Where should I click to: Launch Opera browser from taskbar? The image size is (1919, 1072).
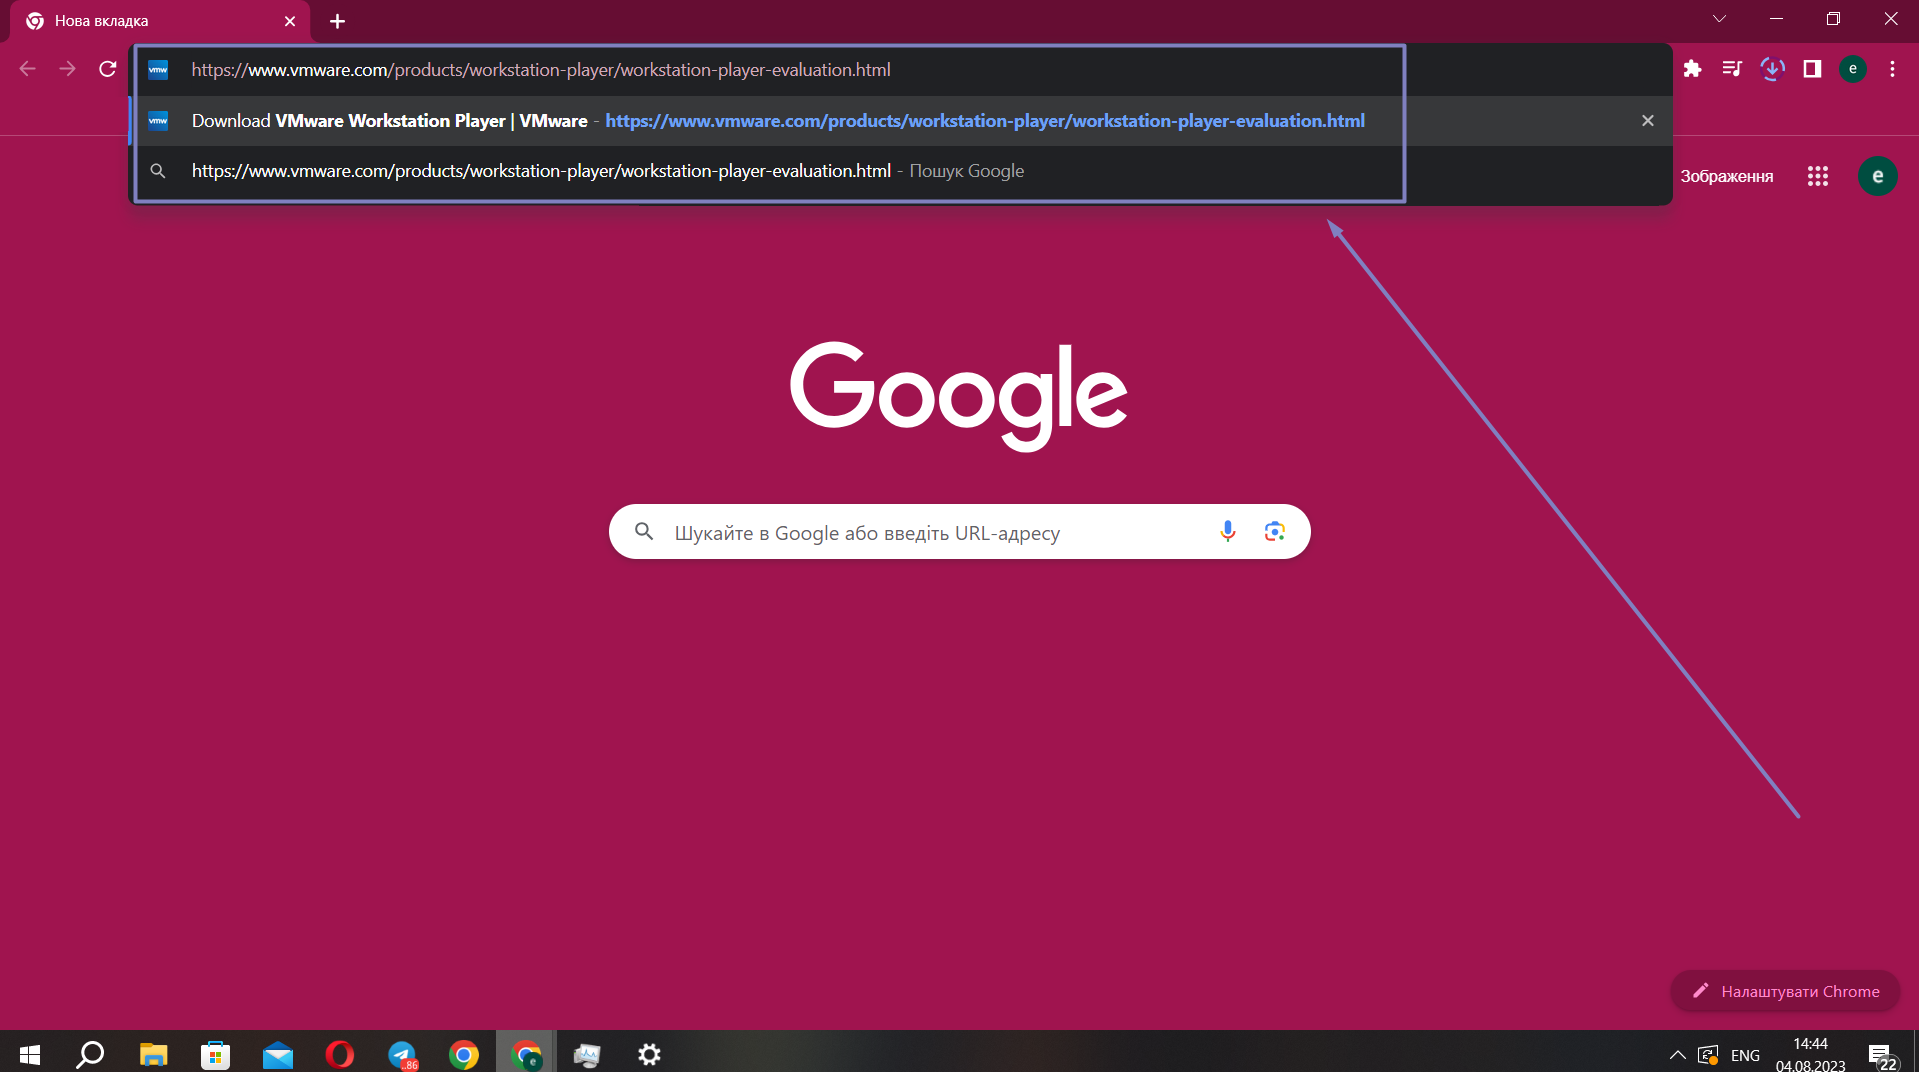tap(339, 1054)
